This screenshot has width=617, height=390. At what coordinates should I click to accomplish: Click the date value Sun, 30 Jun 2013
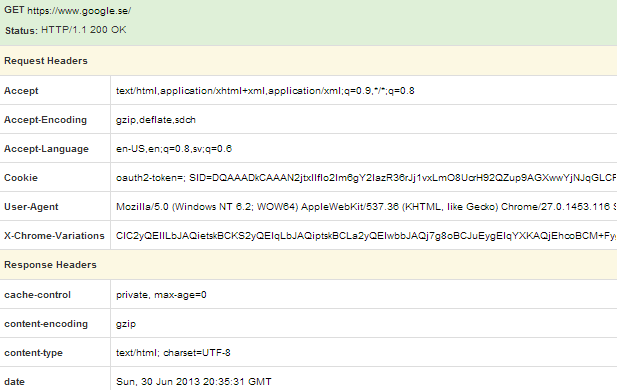(x=194, y=382)
